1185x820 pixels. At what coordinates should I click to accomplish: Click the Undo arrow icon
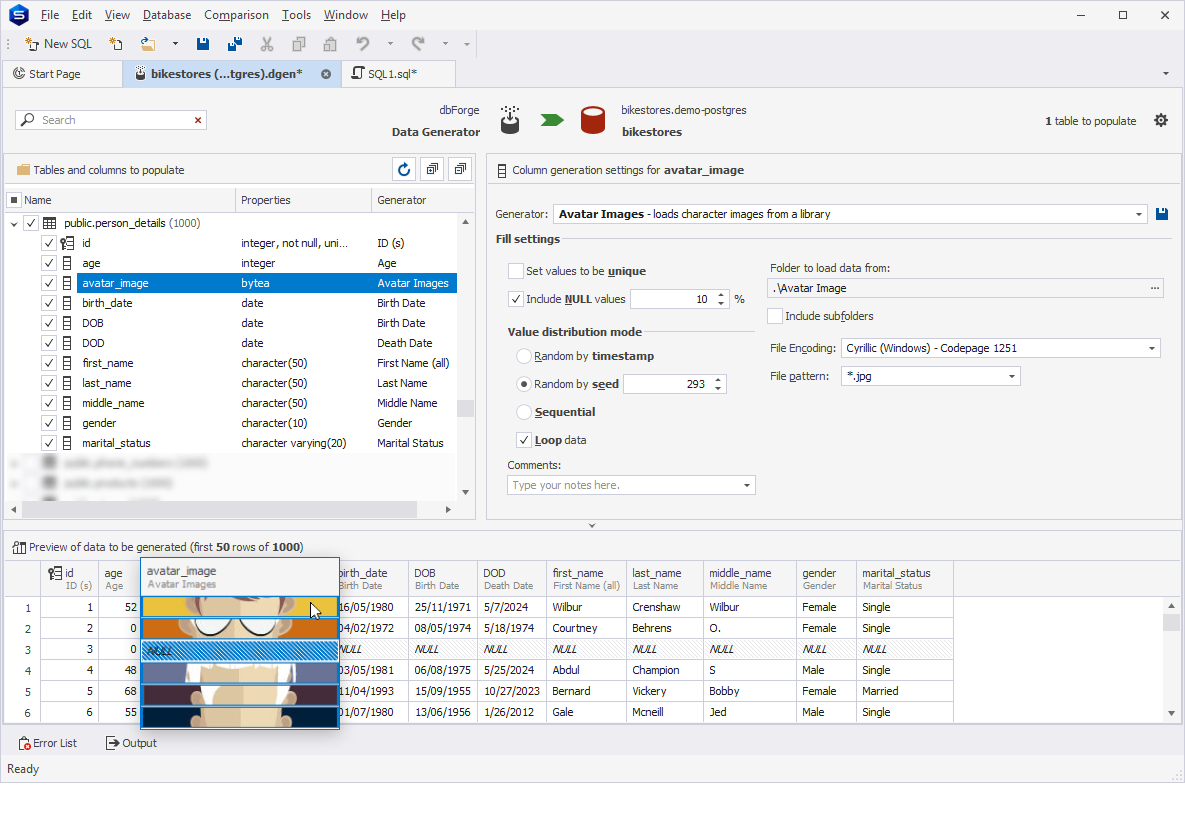363,44
